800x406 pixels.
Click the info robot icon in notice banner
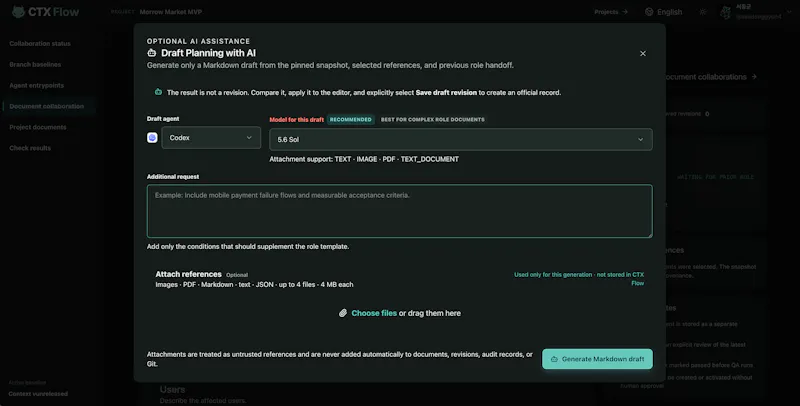pos(158,92)
